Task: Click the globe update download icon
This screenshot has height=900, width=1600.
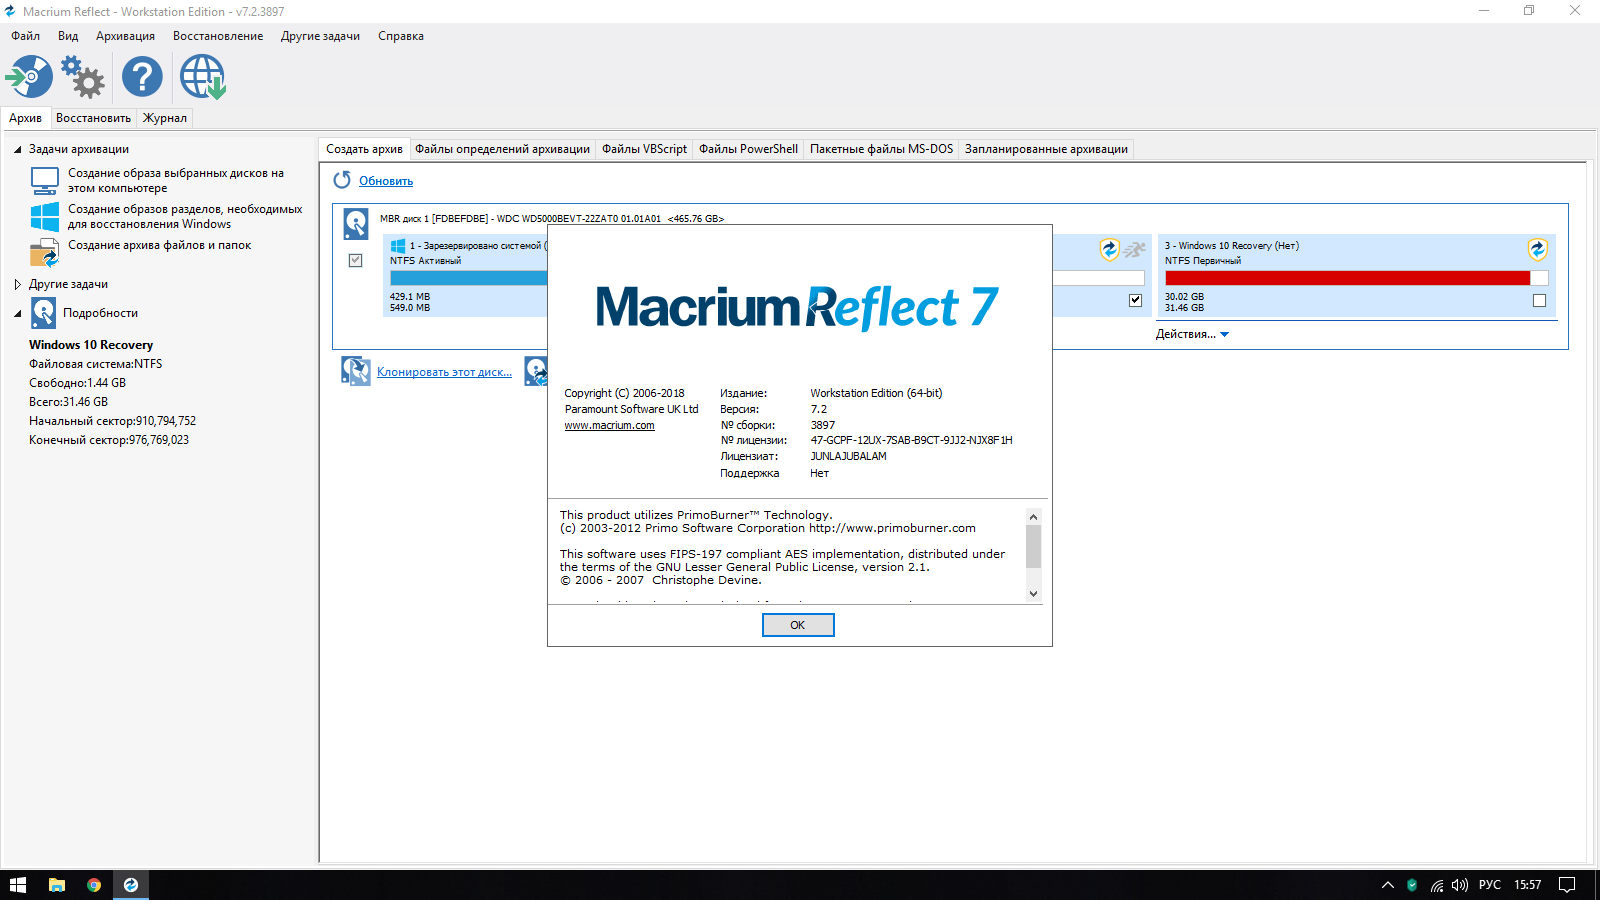Action: (202, 77)
